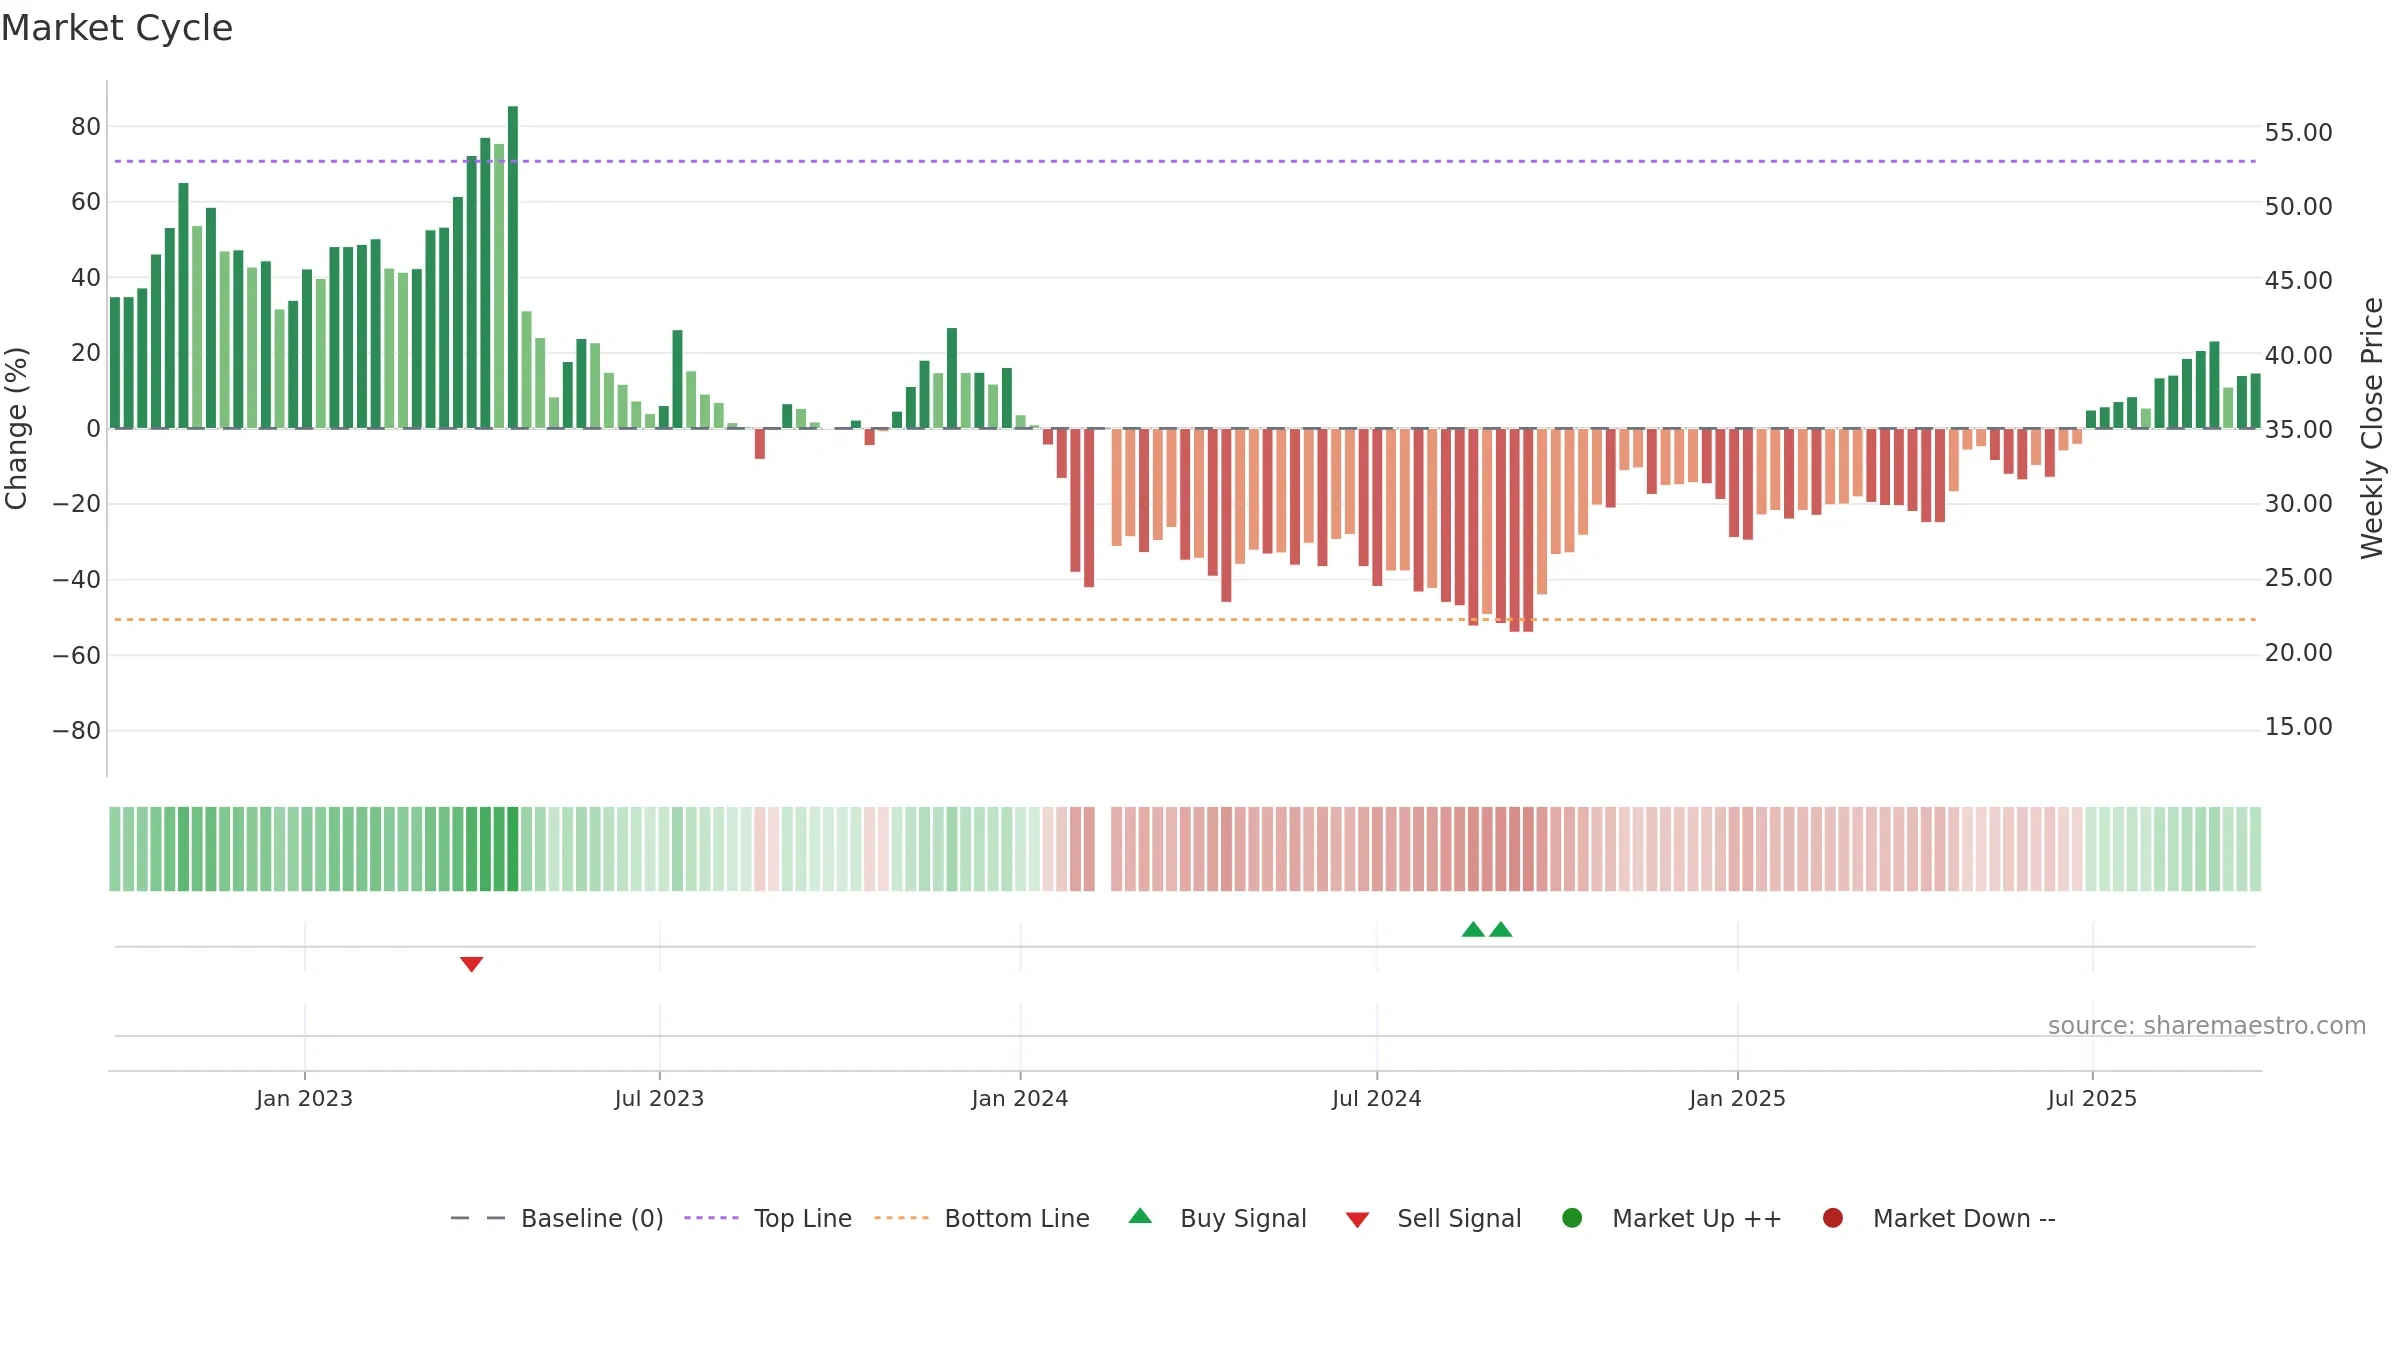
Task: Click the red sell signal triangle marker
Action: 471,964
